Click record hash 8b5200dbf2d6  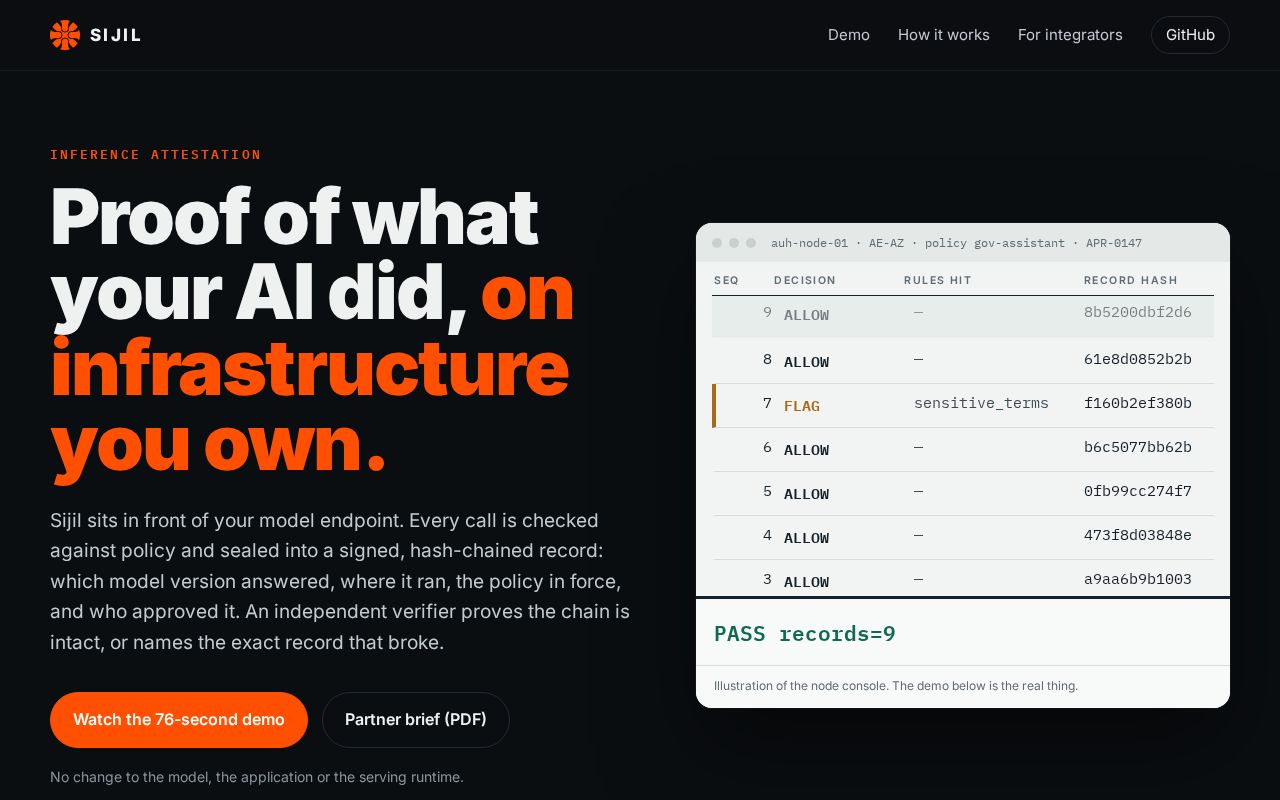point(1138,312)
